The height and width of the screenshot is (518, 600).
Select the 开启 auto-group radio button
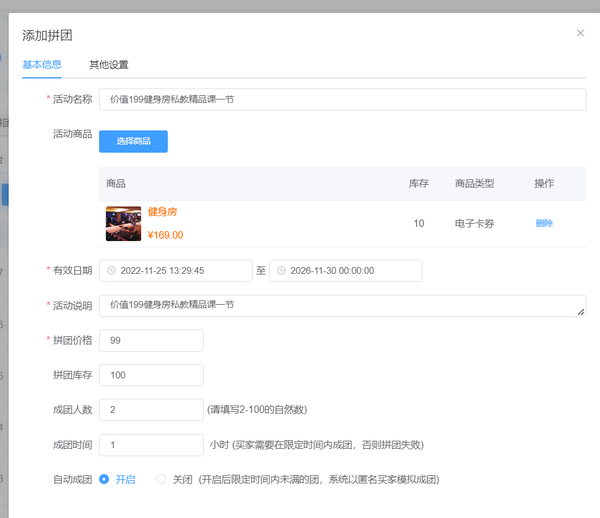pyautogui.click(x=104, y=479)
